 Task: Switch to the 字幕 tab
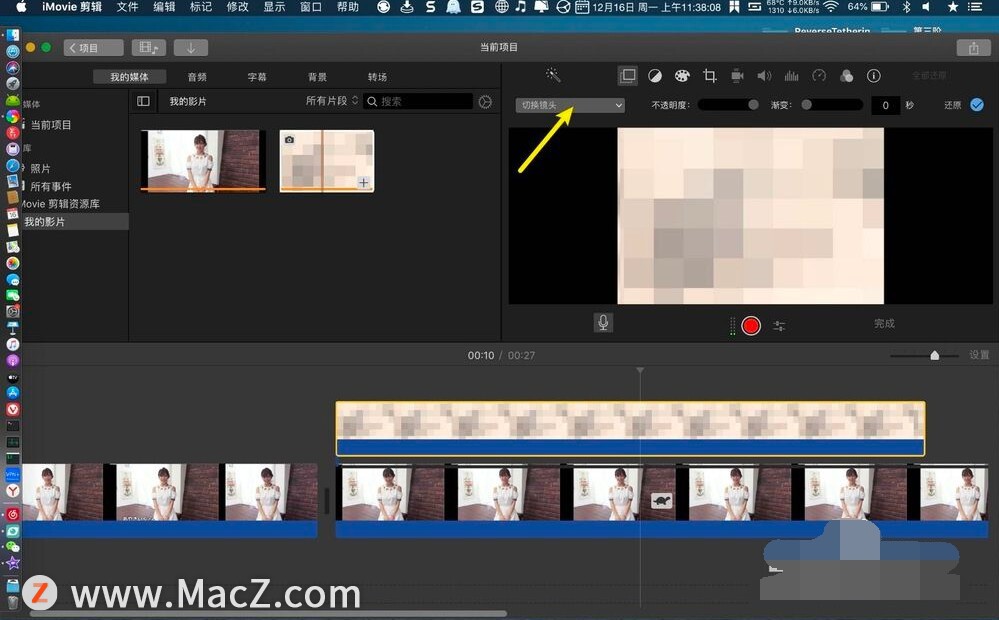(257, 76)
